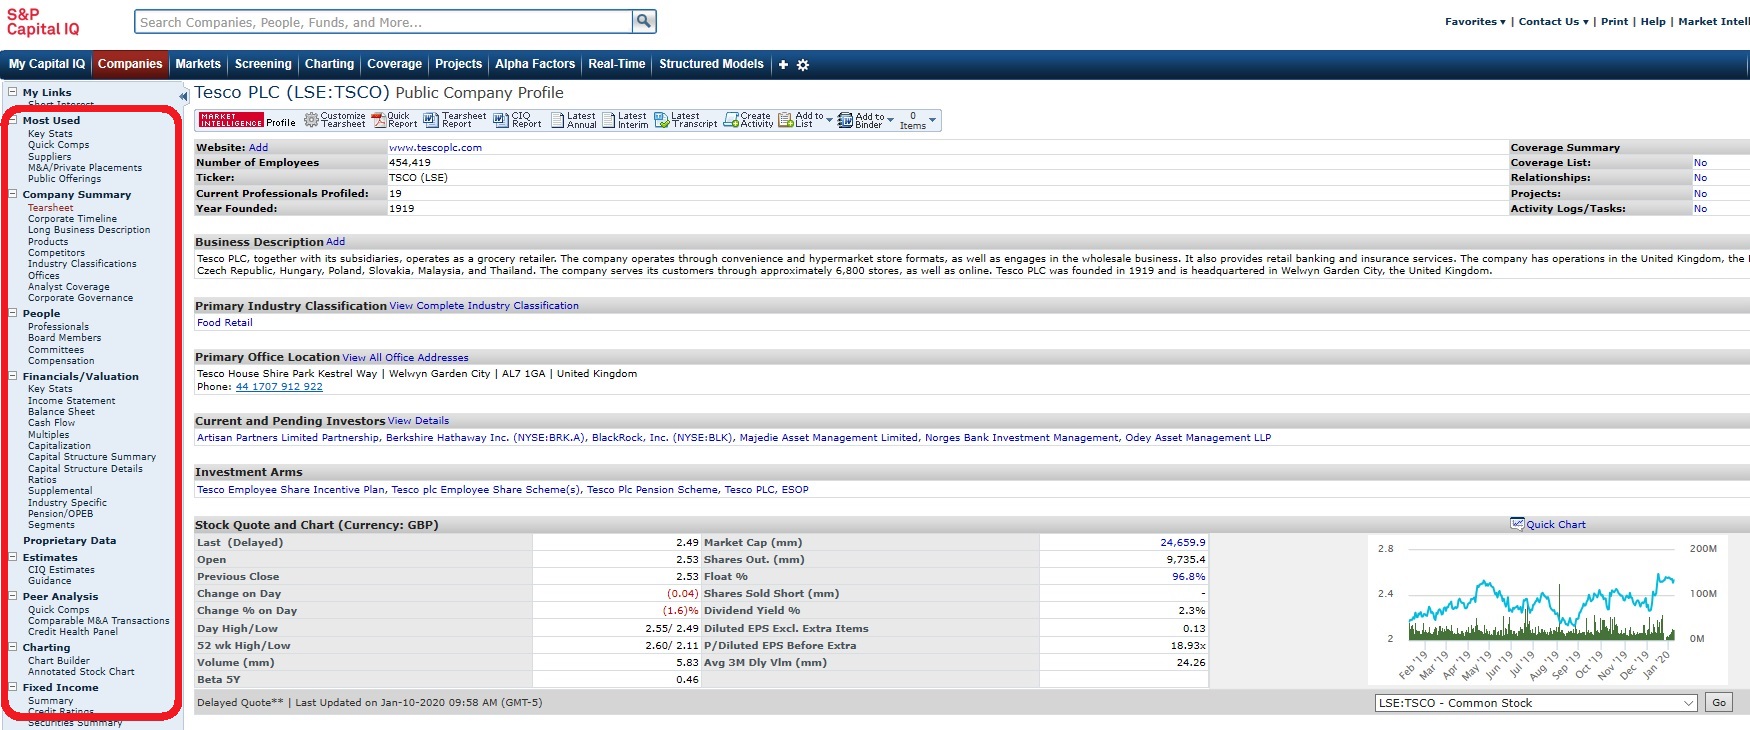Viewport: 1750px width, 730px height.
Task: Open the navigation settings gear icon
Action: click(803, 65)
